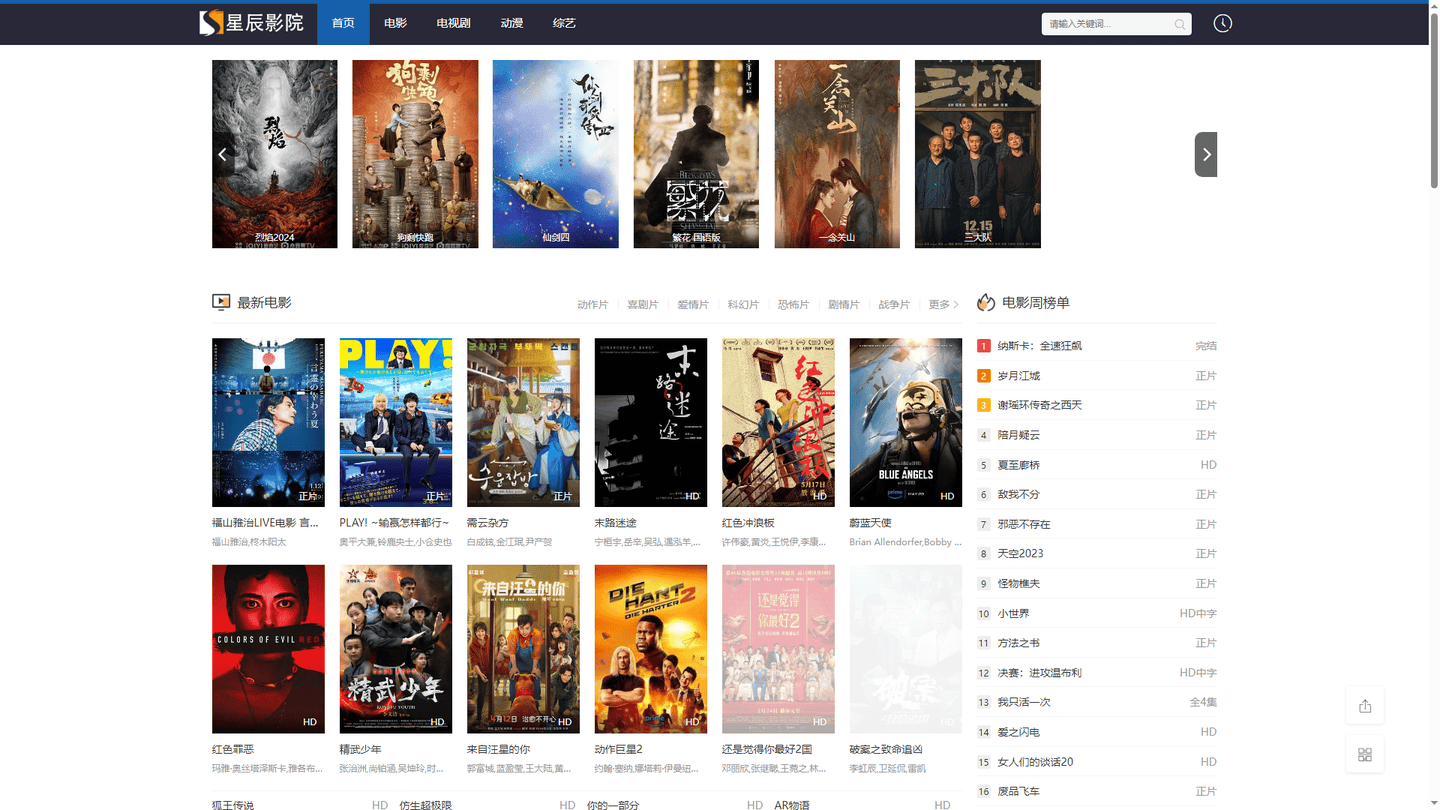Open 狗剩快跑 carousel poster

(415, 154)
